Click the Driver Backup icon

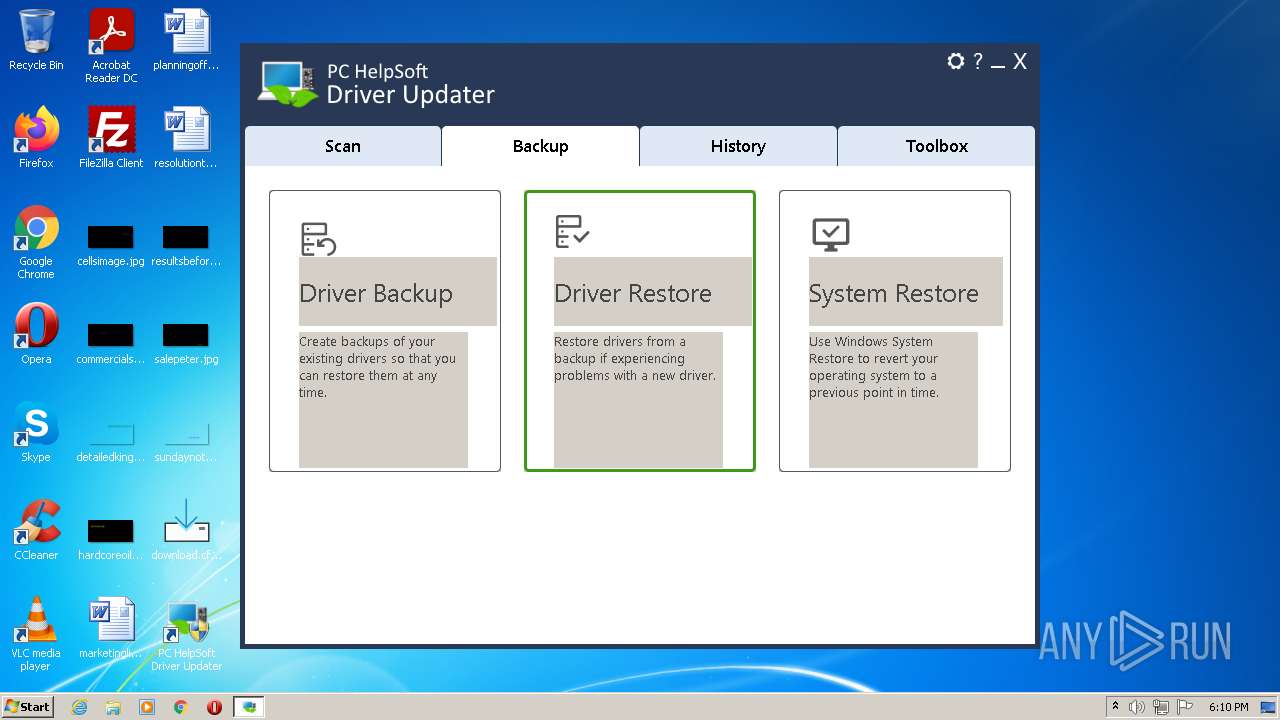[x=318, y=239]
